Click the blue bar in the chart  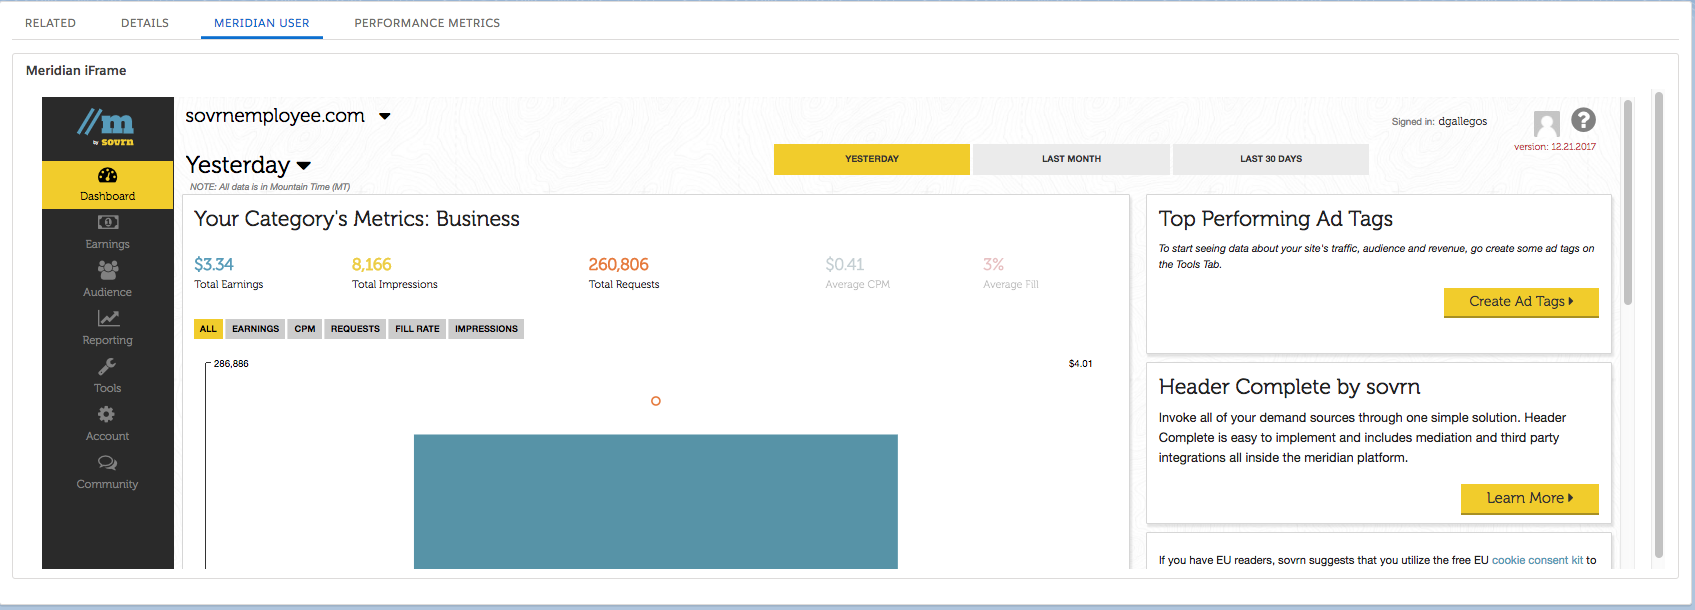tap(656, 502)
